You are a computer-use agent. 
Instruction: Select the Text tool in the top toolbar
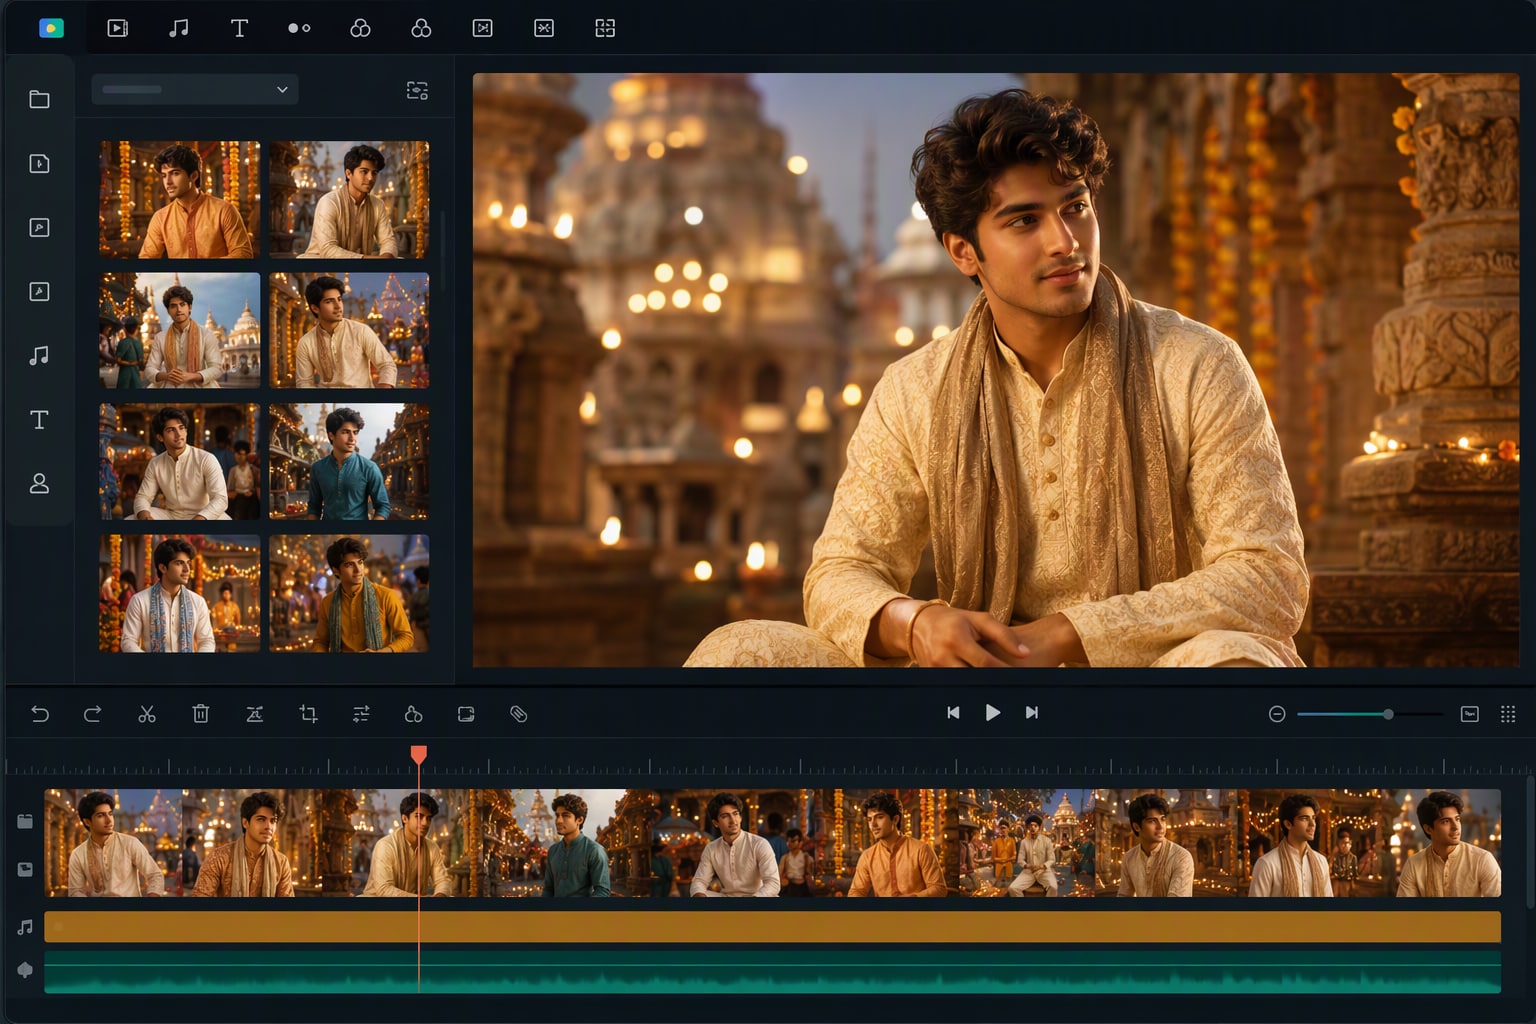coord(239,28)
